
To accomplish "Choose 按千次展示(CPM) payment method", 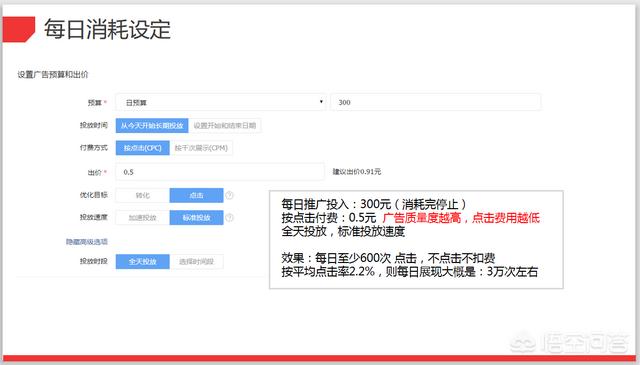I will point(201,148).
